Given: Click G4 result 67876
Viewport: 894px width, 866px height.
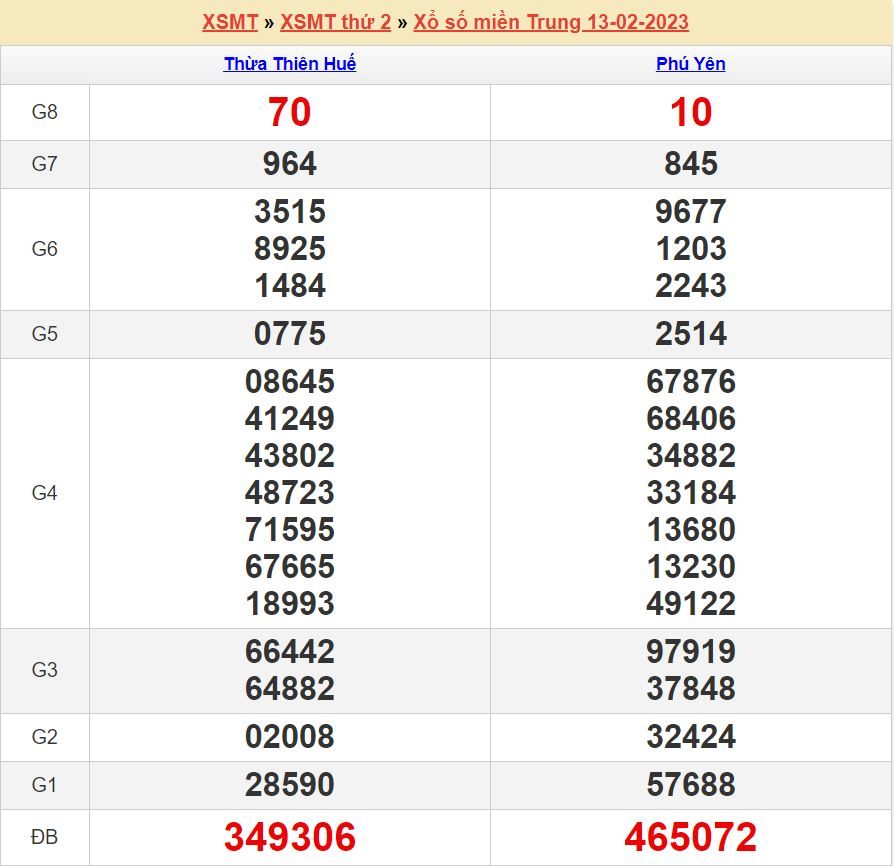Looking at the screenshot, I should click(690, 381).
